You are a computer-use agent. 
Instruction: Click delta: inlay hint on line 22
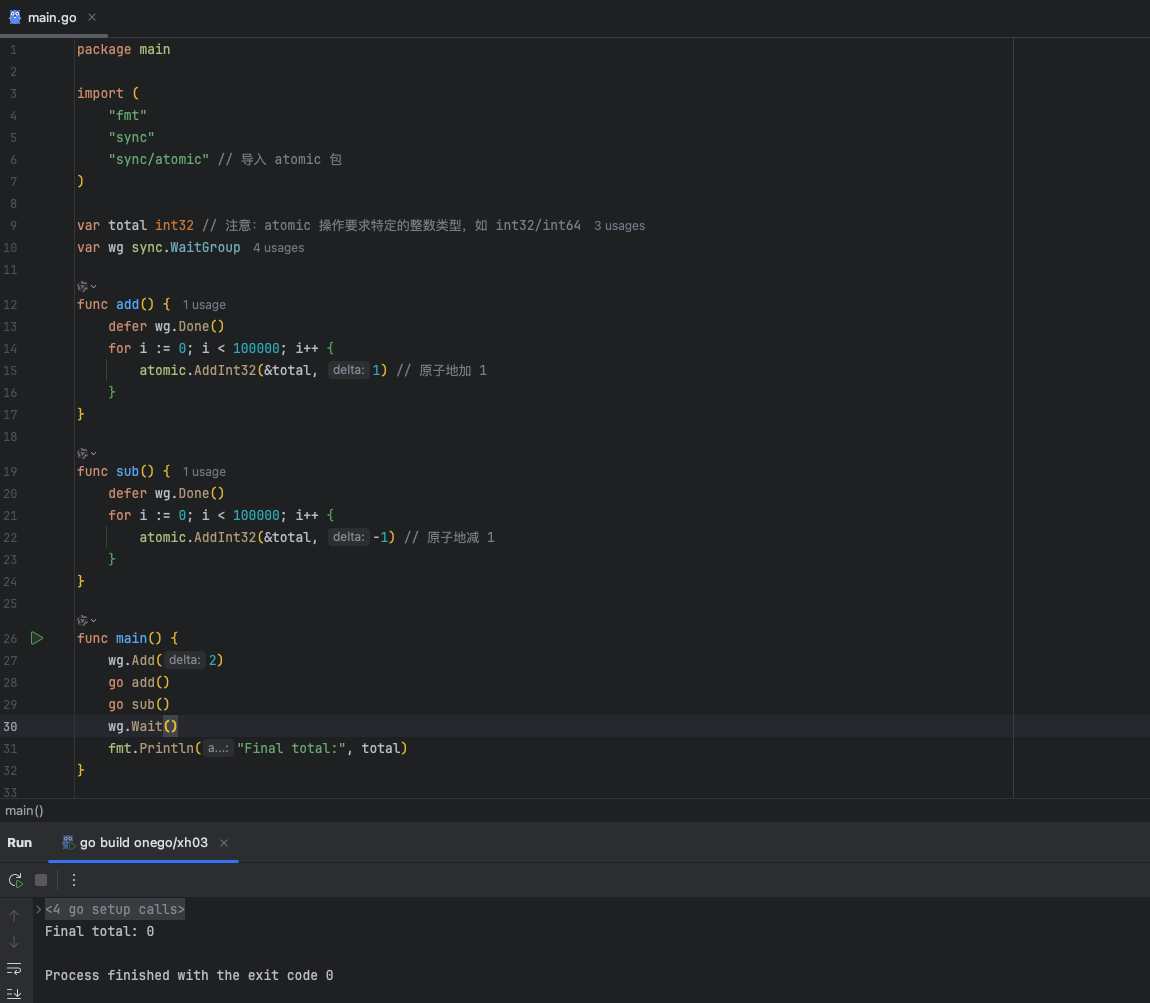tap(348, 537)
